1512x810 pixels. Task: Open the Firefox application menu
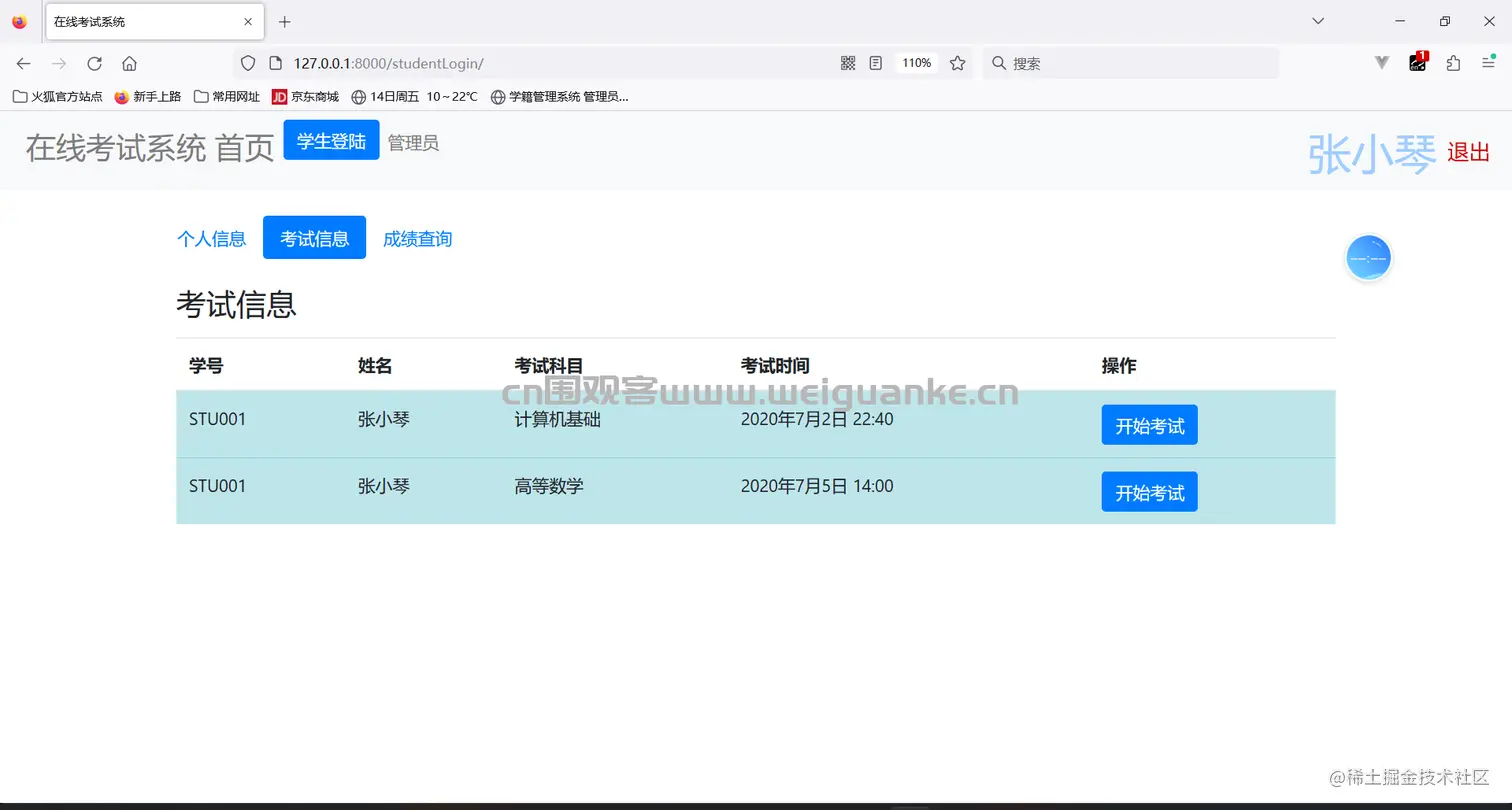click(1488, 63)
